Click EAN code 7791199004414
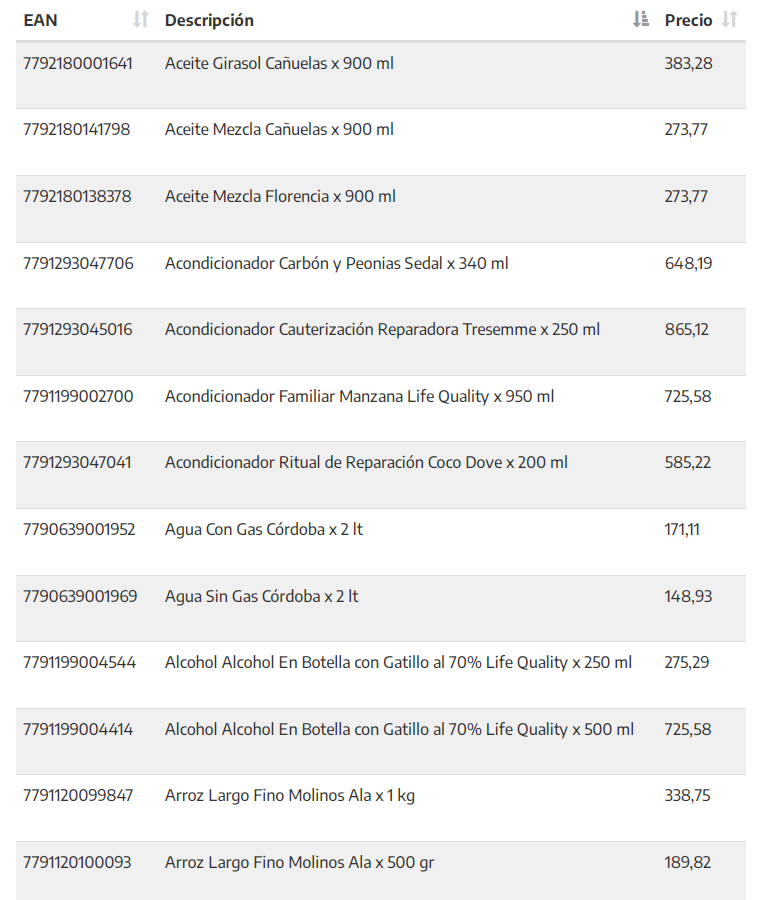Viewport: 759px width, 900px height. [x=79, y=730]
